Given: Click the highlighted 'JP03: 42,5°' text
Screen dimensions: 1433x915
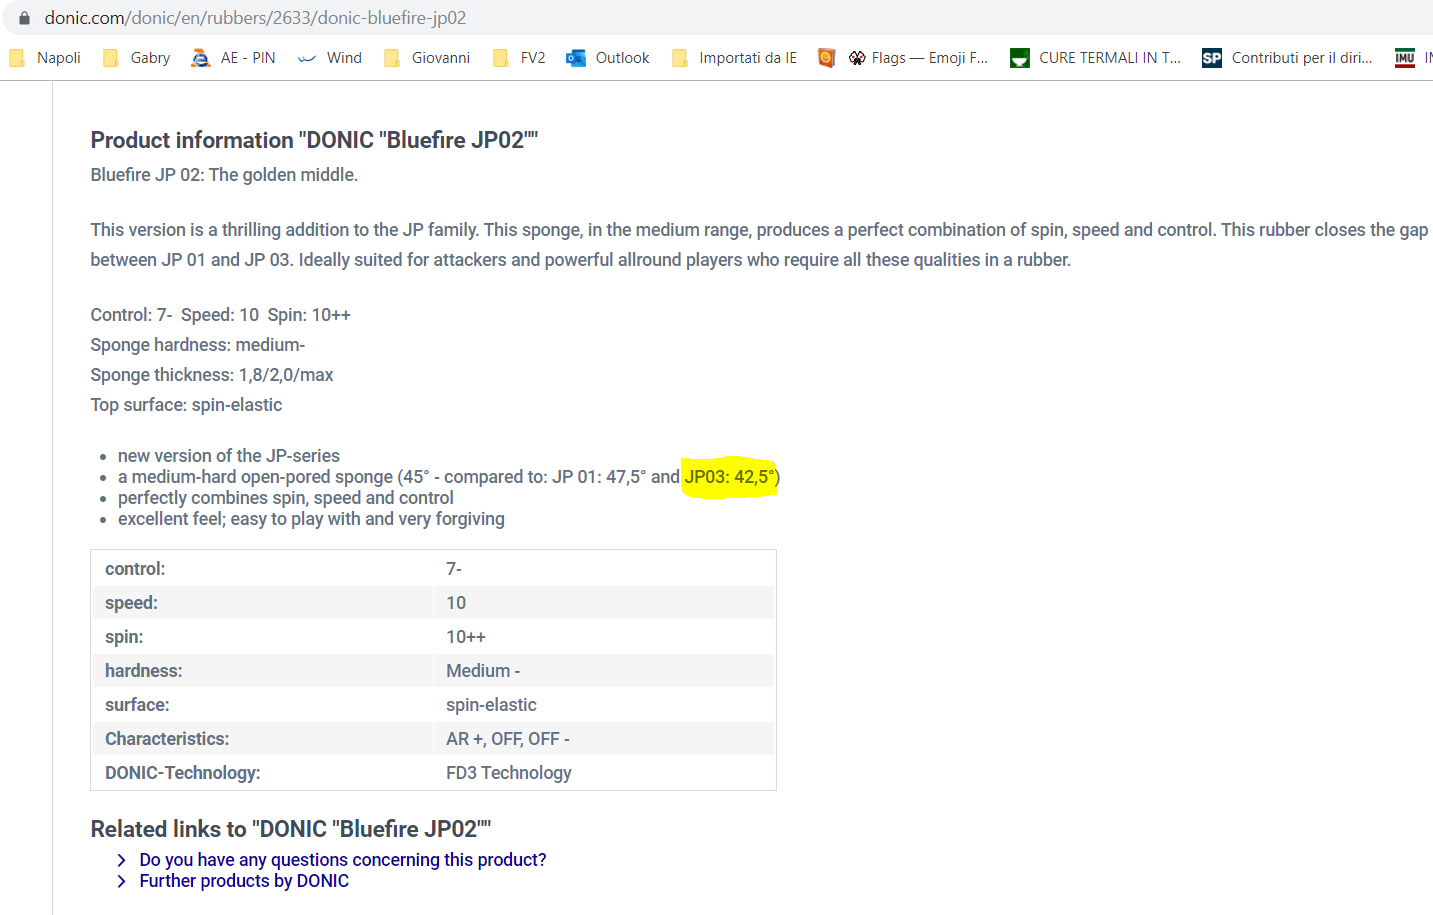Looking at the screenshot, I should click(x=730, y=477).
